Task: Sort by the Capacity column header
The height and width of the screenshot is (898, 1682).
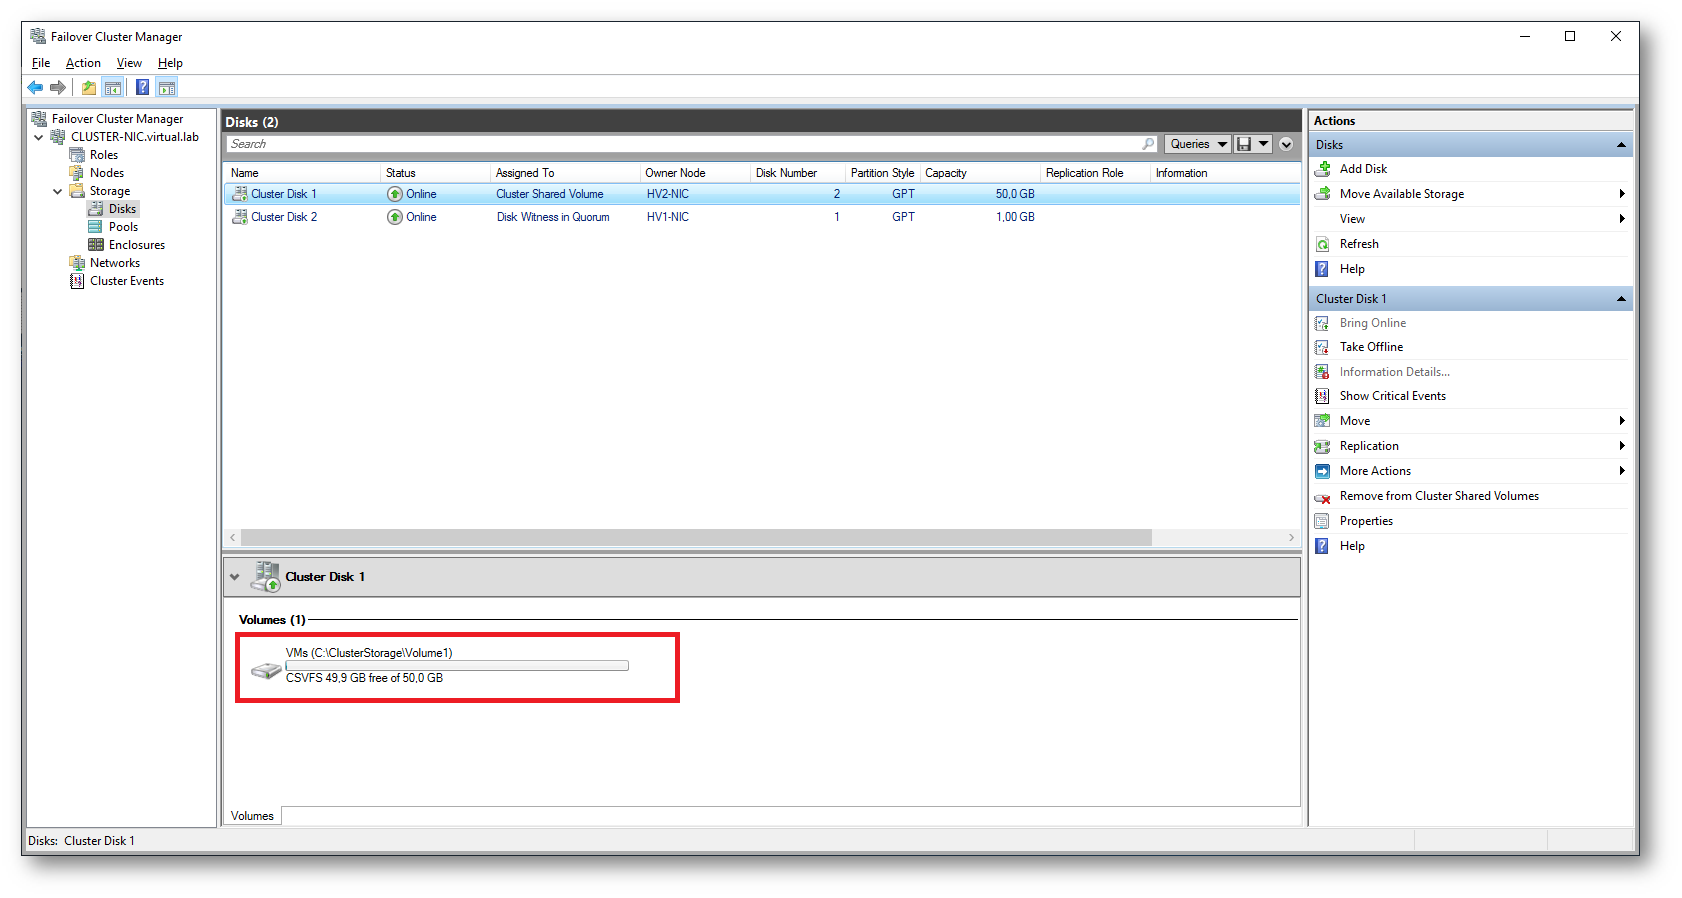Action: (x=980, y=173)
